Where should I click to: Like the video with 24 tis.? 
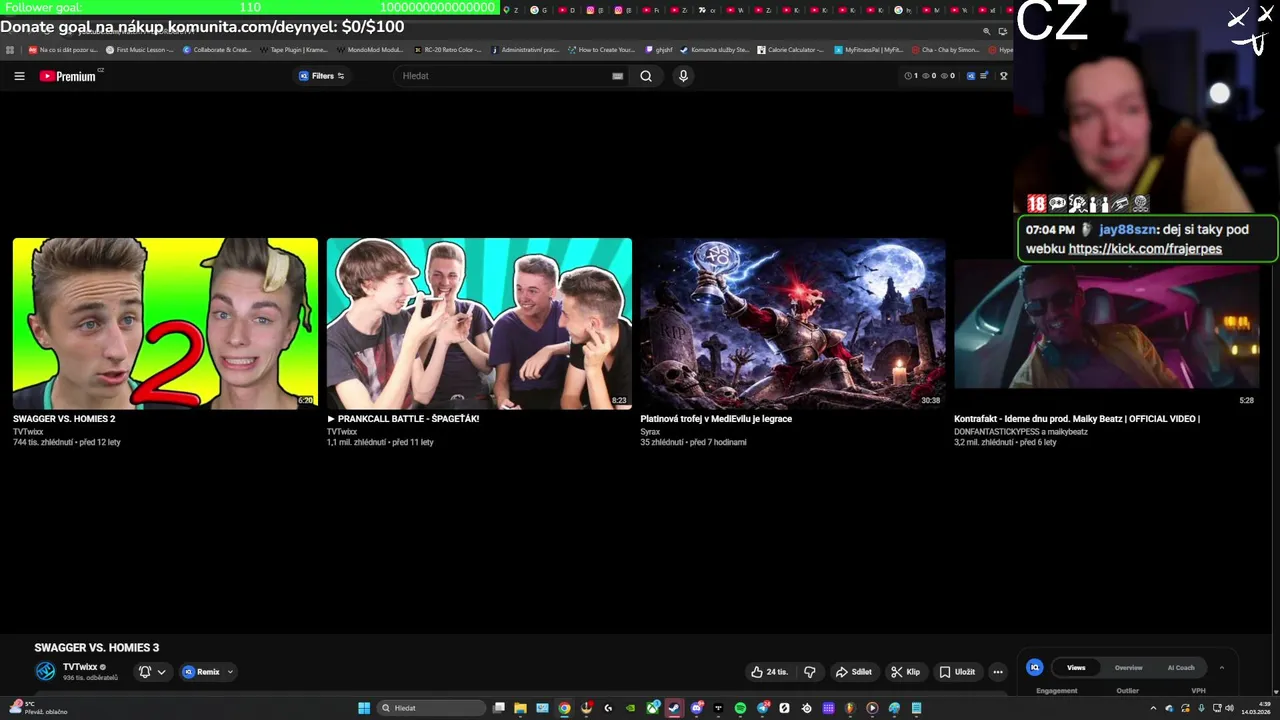point(769,672)
